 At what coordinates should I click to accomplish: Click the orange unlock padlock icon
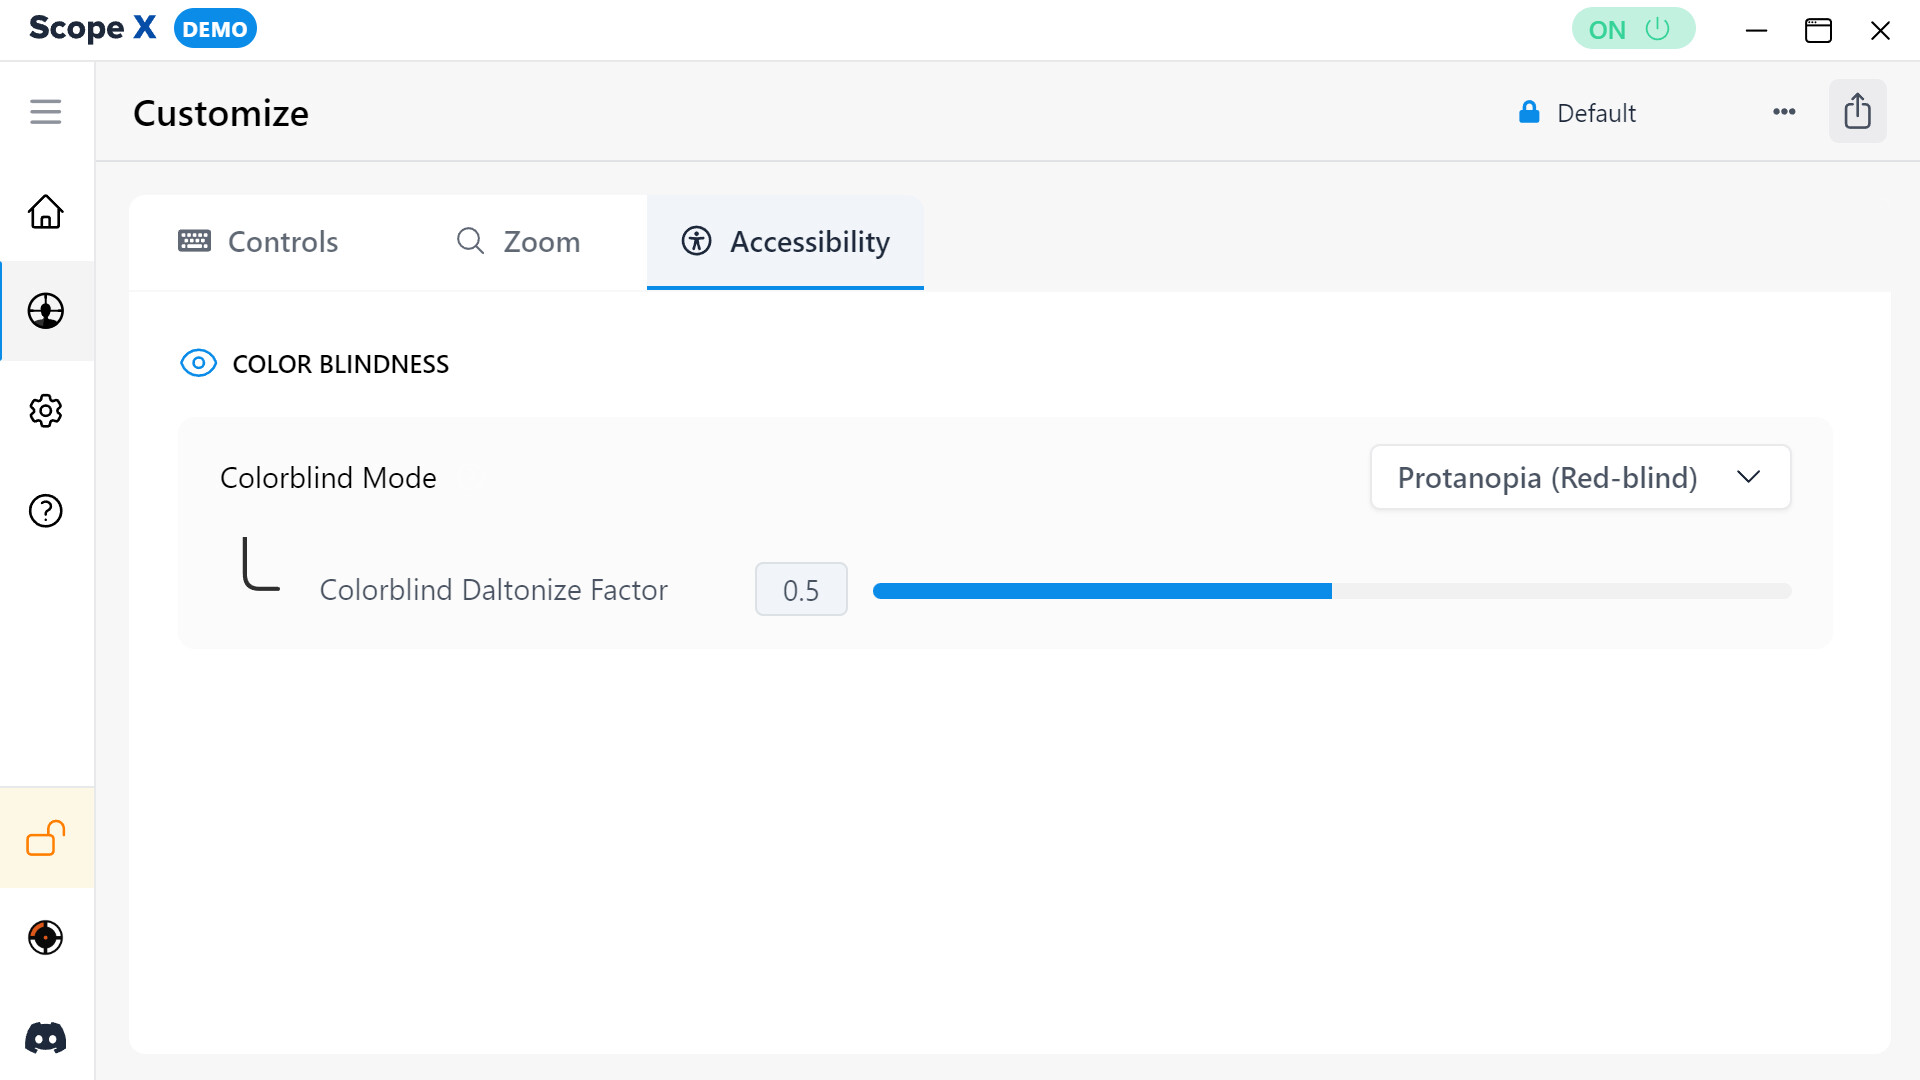(x=45, y=838)
